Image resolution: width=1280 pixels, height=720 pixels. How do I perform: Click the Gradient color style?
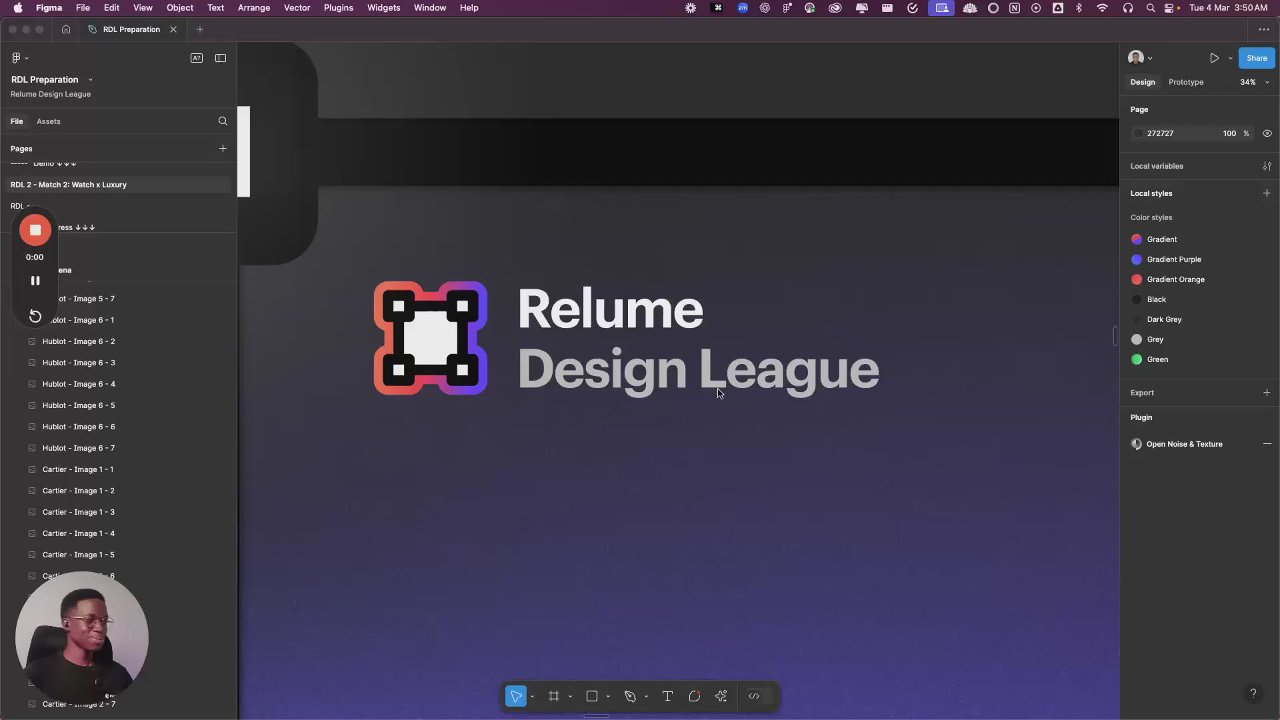[x=1161, y=239]
